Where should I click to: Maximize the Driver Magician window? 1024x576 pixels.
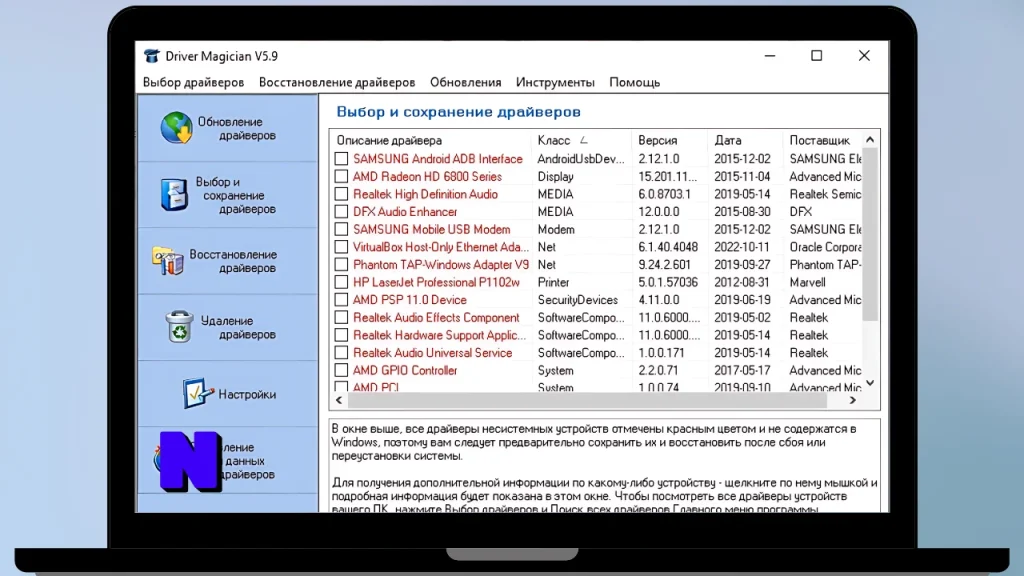coord(816,56)
